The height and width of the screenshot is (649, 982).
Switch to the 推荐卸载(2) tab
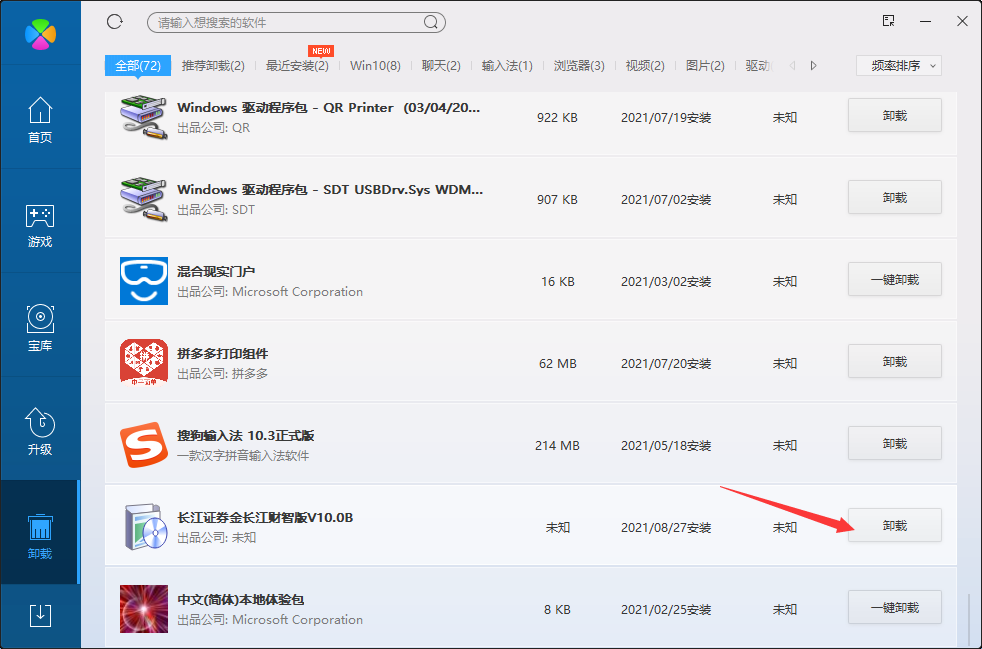click(x=213, y=66)
